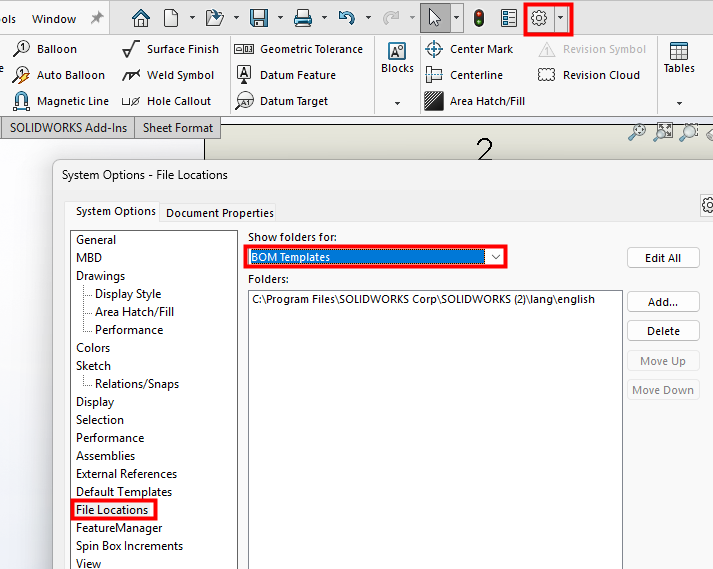713x569 pixels.
Task: Expand the Select tool dropdown arrow
Action: pos(457,18)
